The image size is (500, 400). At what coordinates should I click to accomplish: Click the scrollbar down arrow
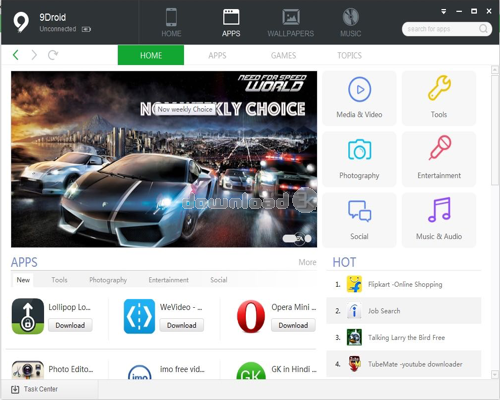pos(495,375)
